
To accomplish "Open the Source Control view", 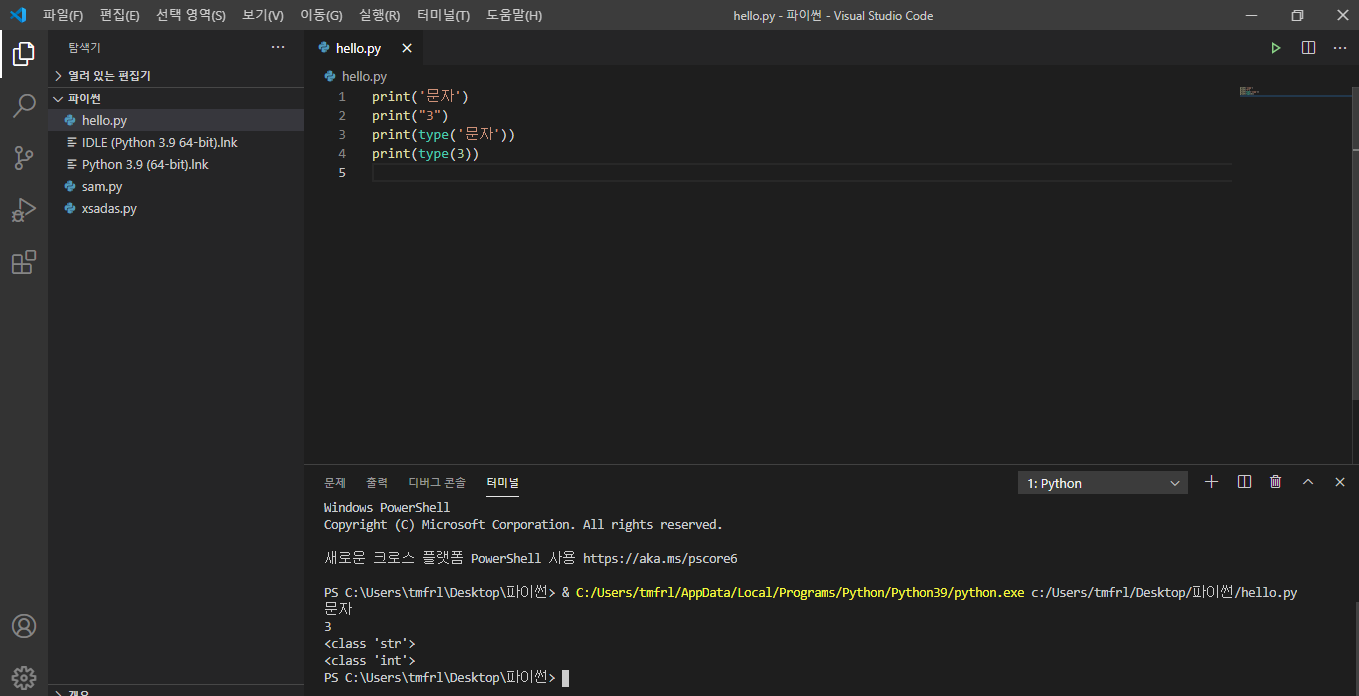I will point(24,158).
